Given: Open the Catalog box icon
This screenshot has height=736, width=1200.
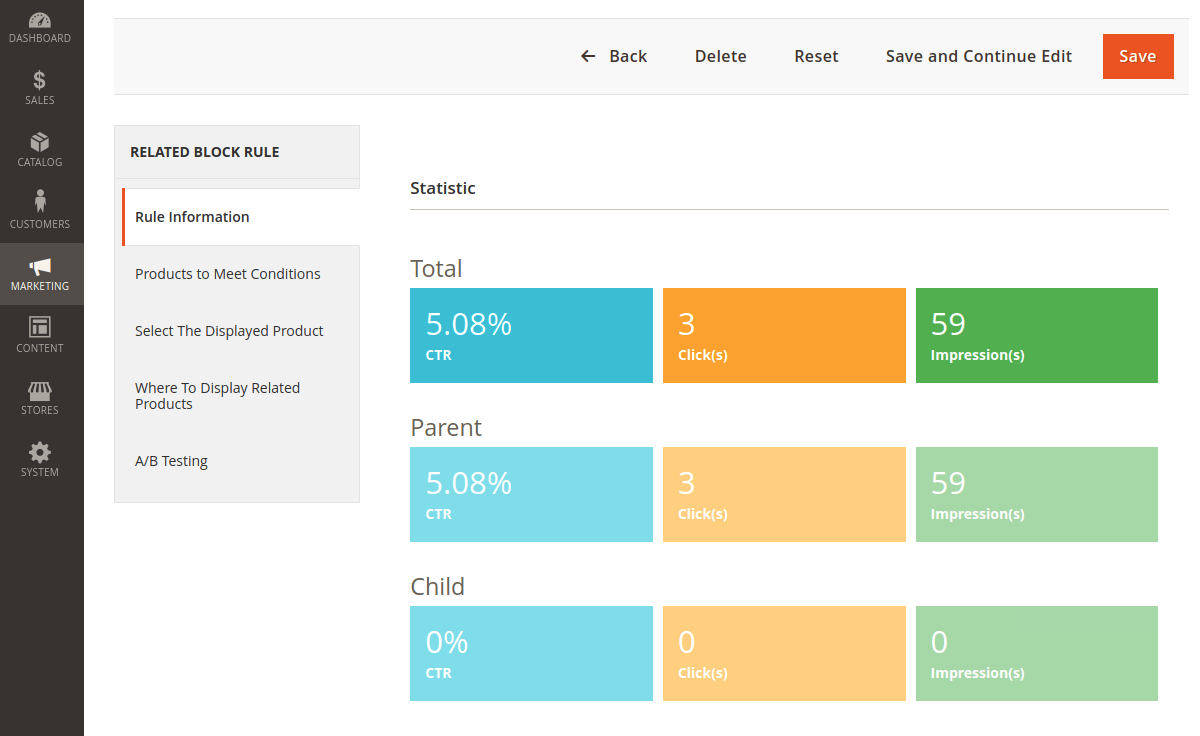Looking at the screenshot, I should pyautogui.click(x=40, y=142).
